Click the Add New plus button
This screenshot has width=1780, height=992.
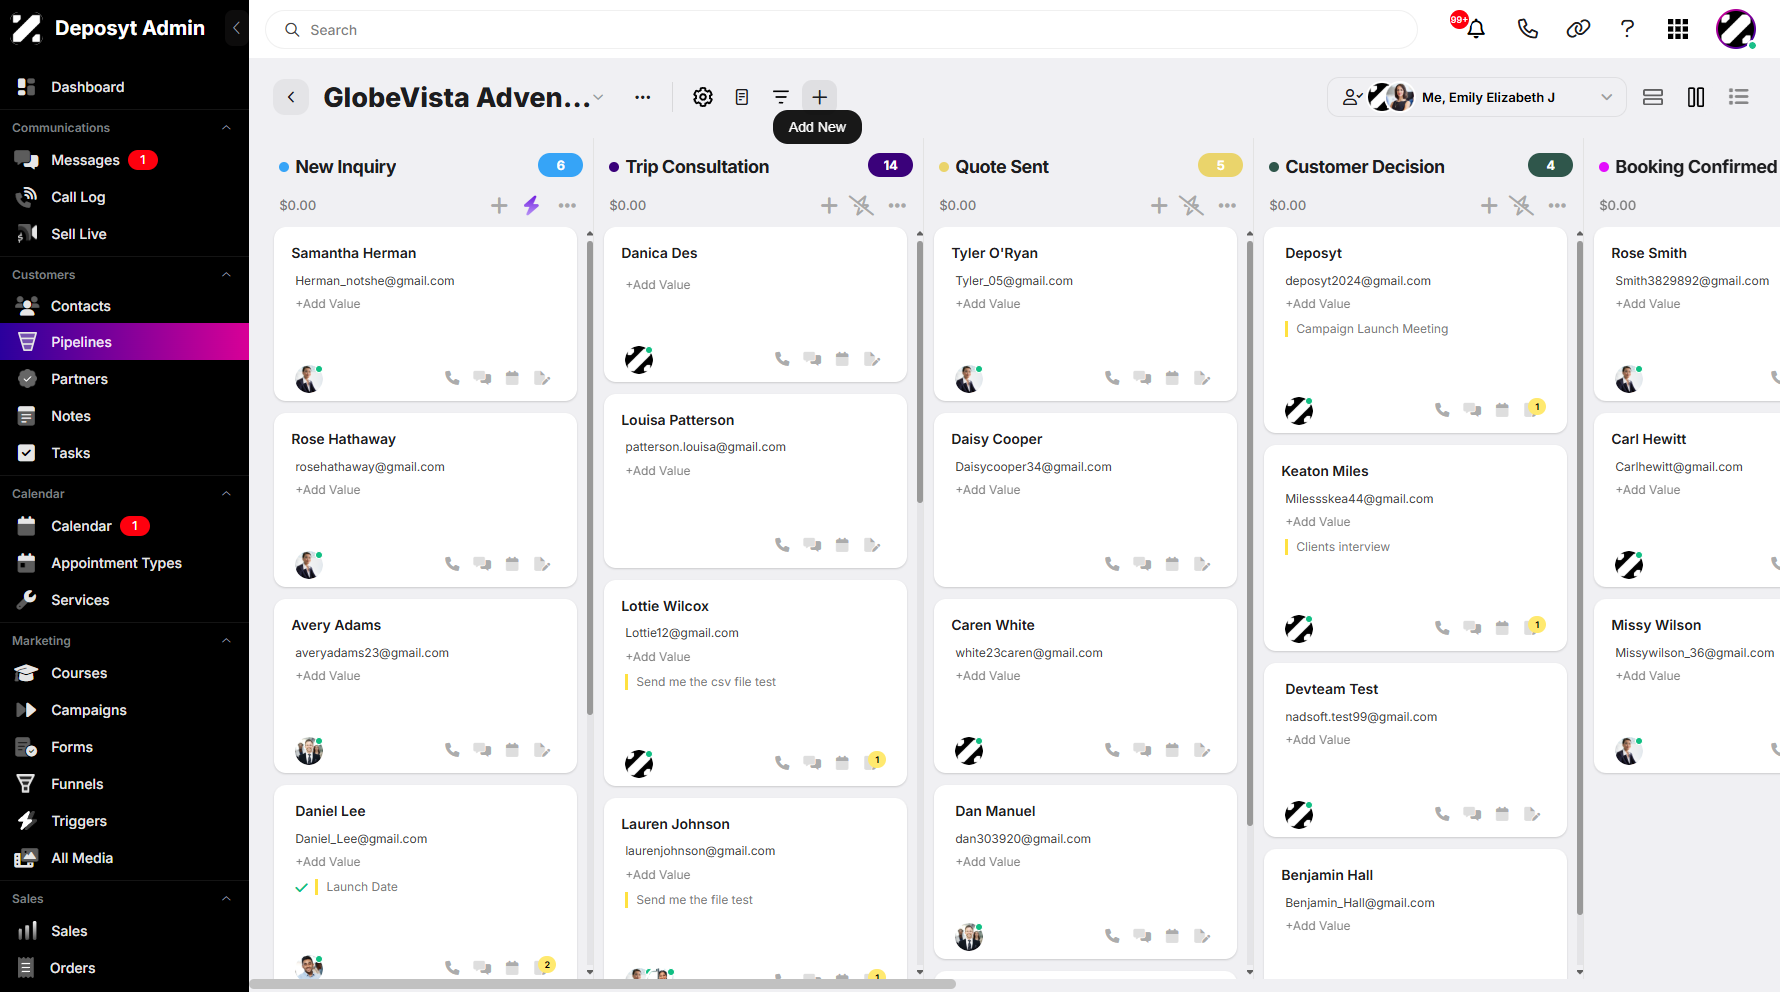pos(819,97)
